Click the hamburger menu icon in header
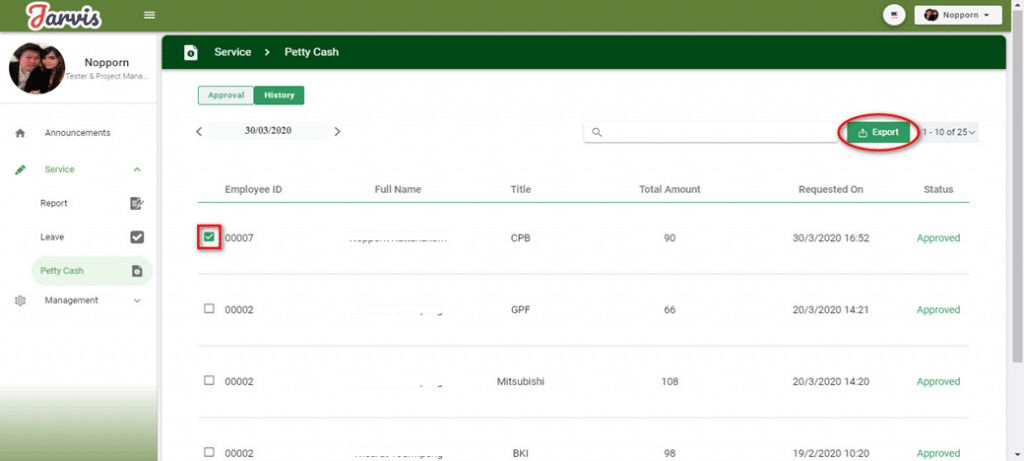The height and width of the screenshot is (461, 1024). 150,15
